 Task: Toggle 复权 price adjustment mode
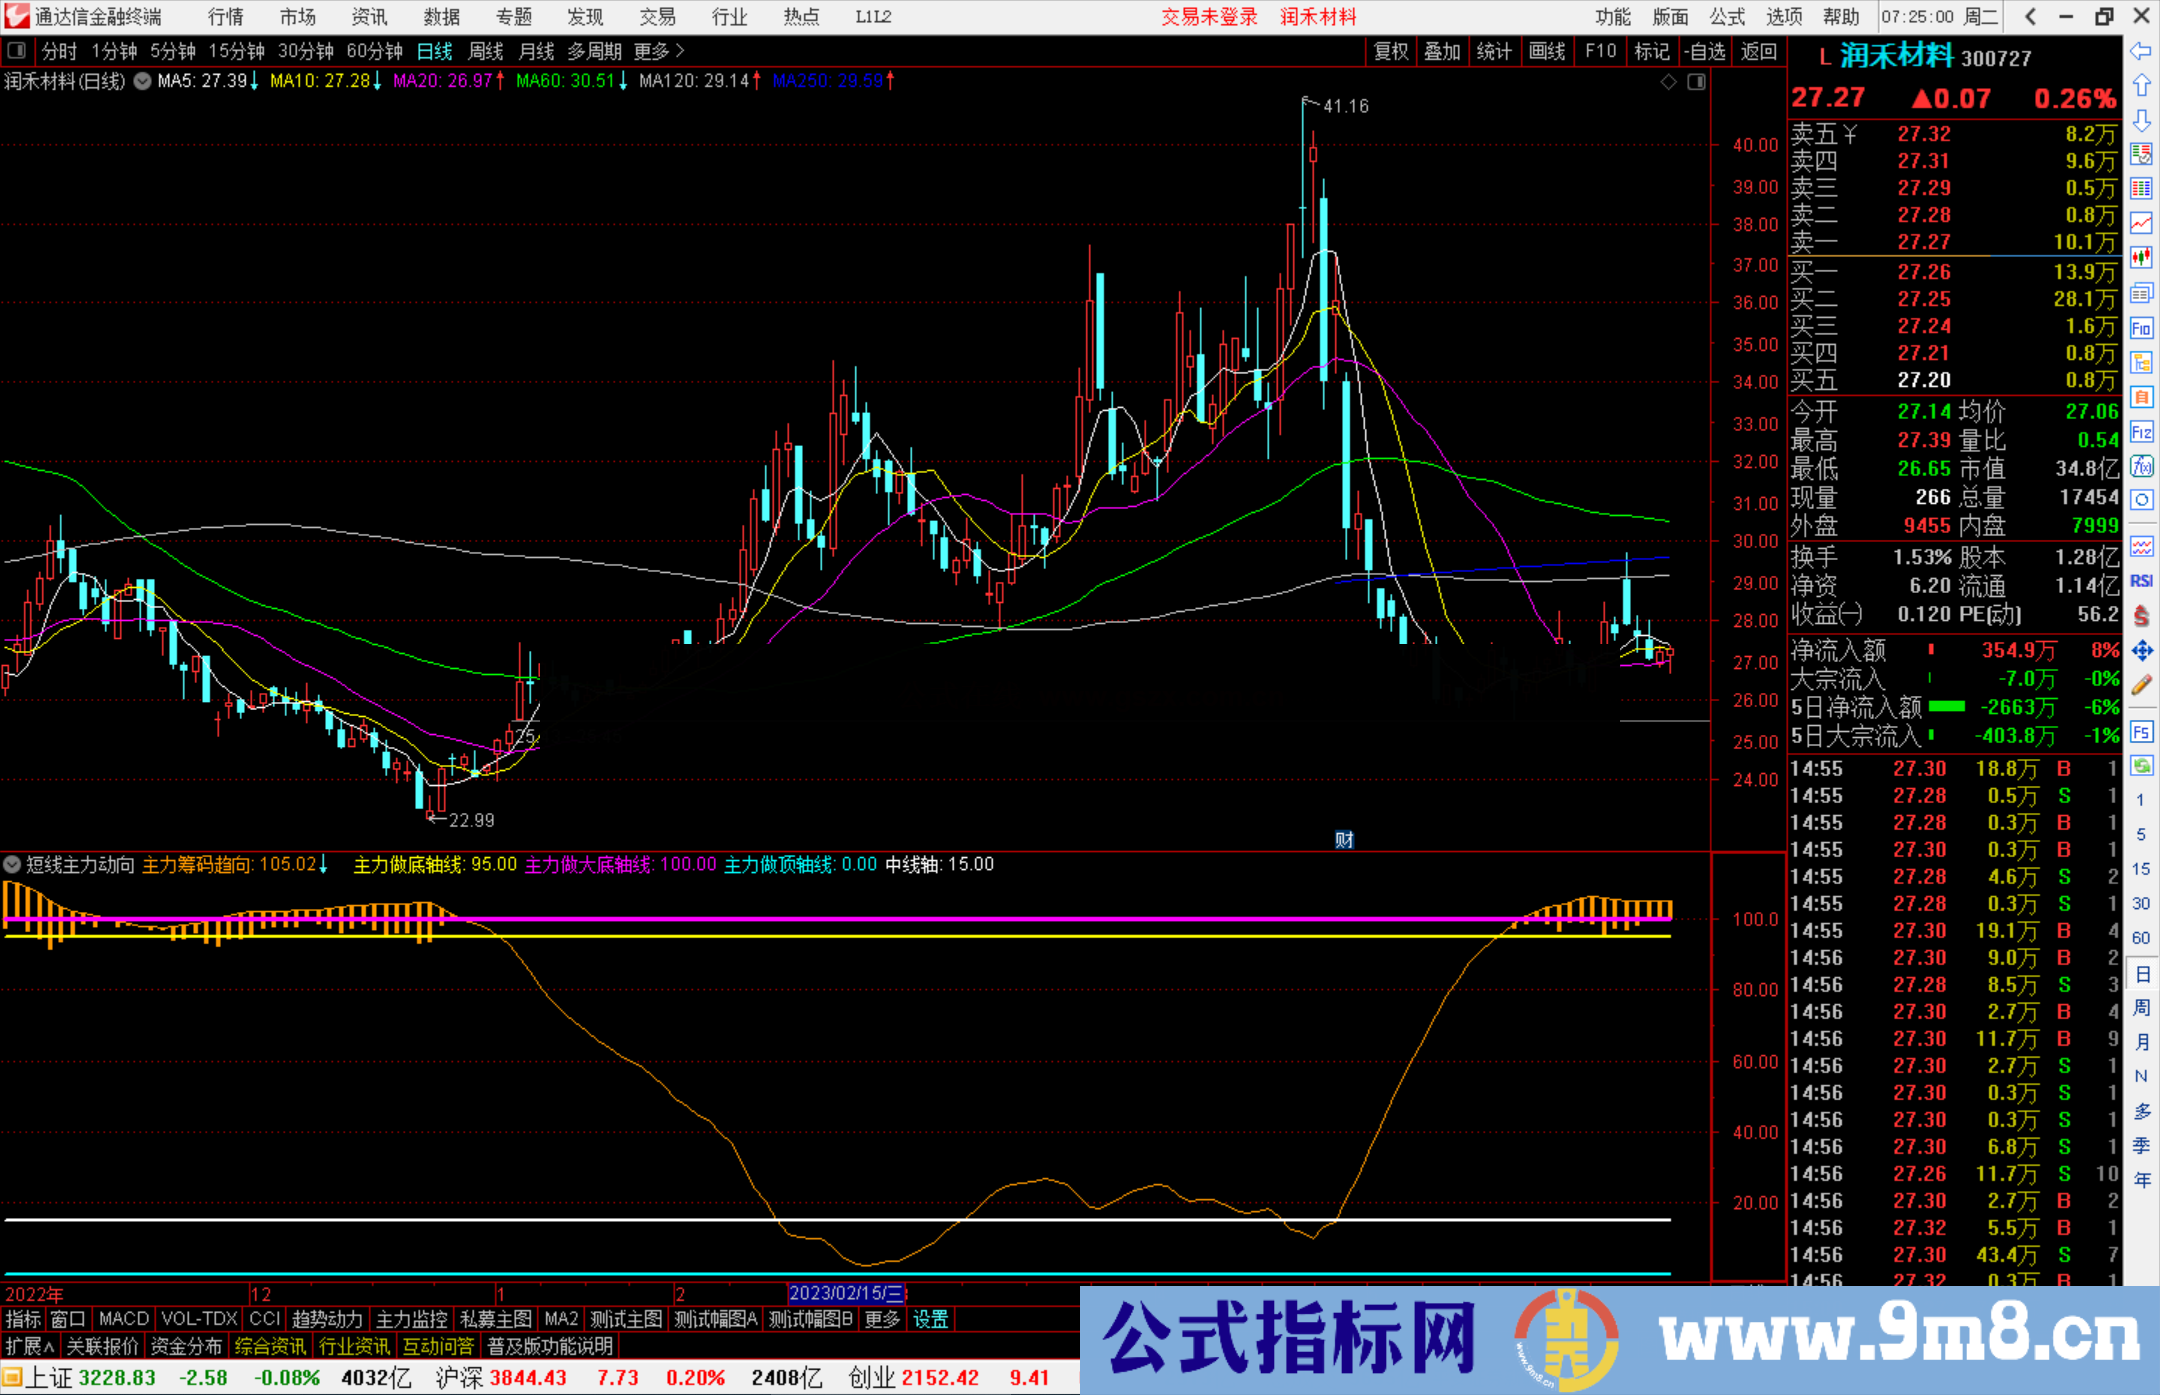[1390, 51]
